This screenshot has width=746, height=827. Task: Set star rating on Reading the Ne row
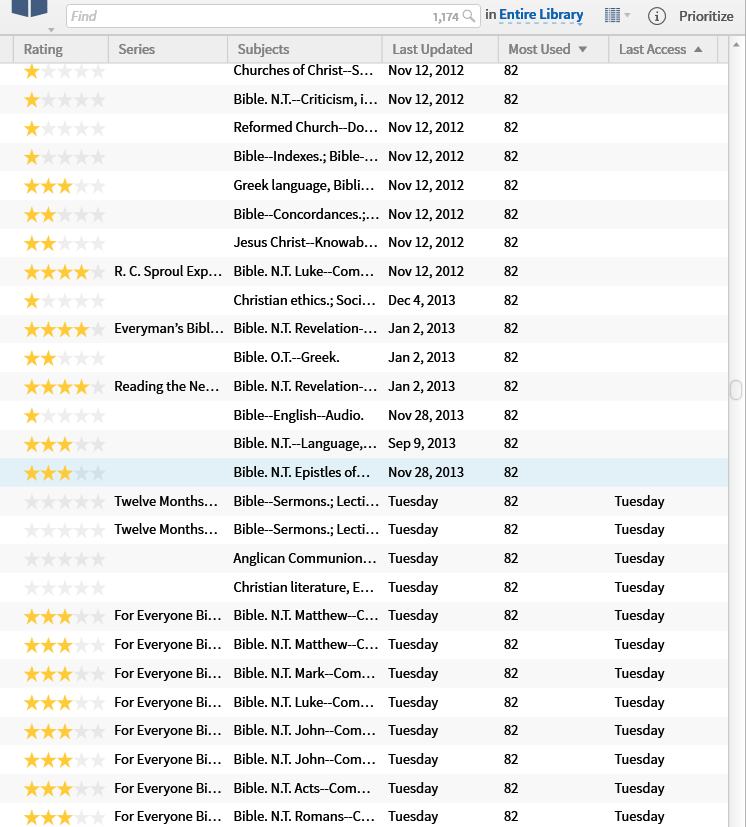[x=64, y=387]
